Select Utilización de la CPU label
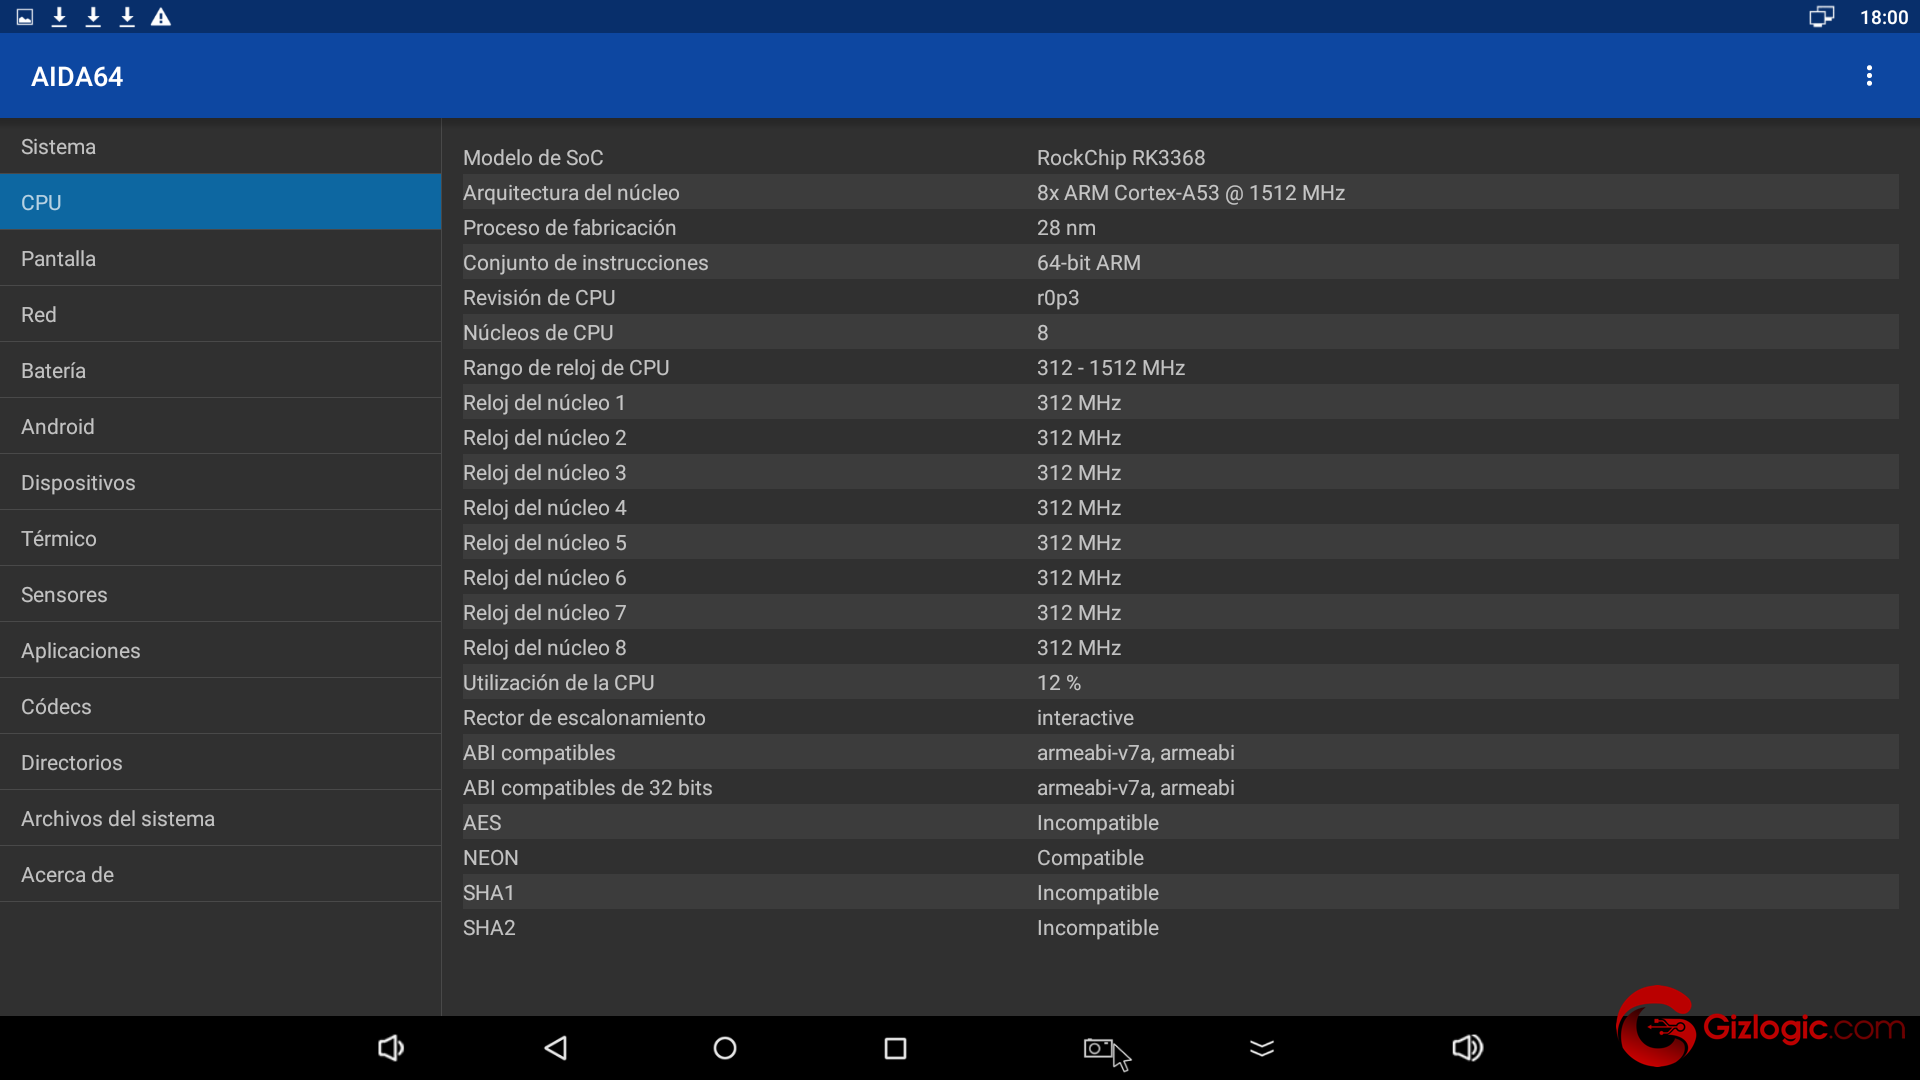 pos(558,682)
